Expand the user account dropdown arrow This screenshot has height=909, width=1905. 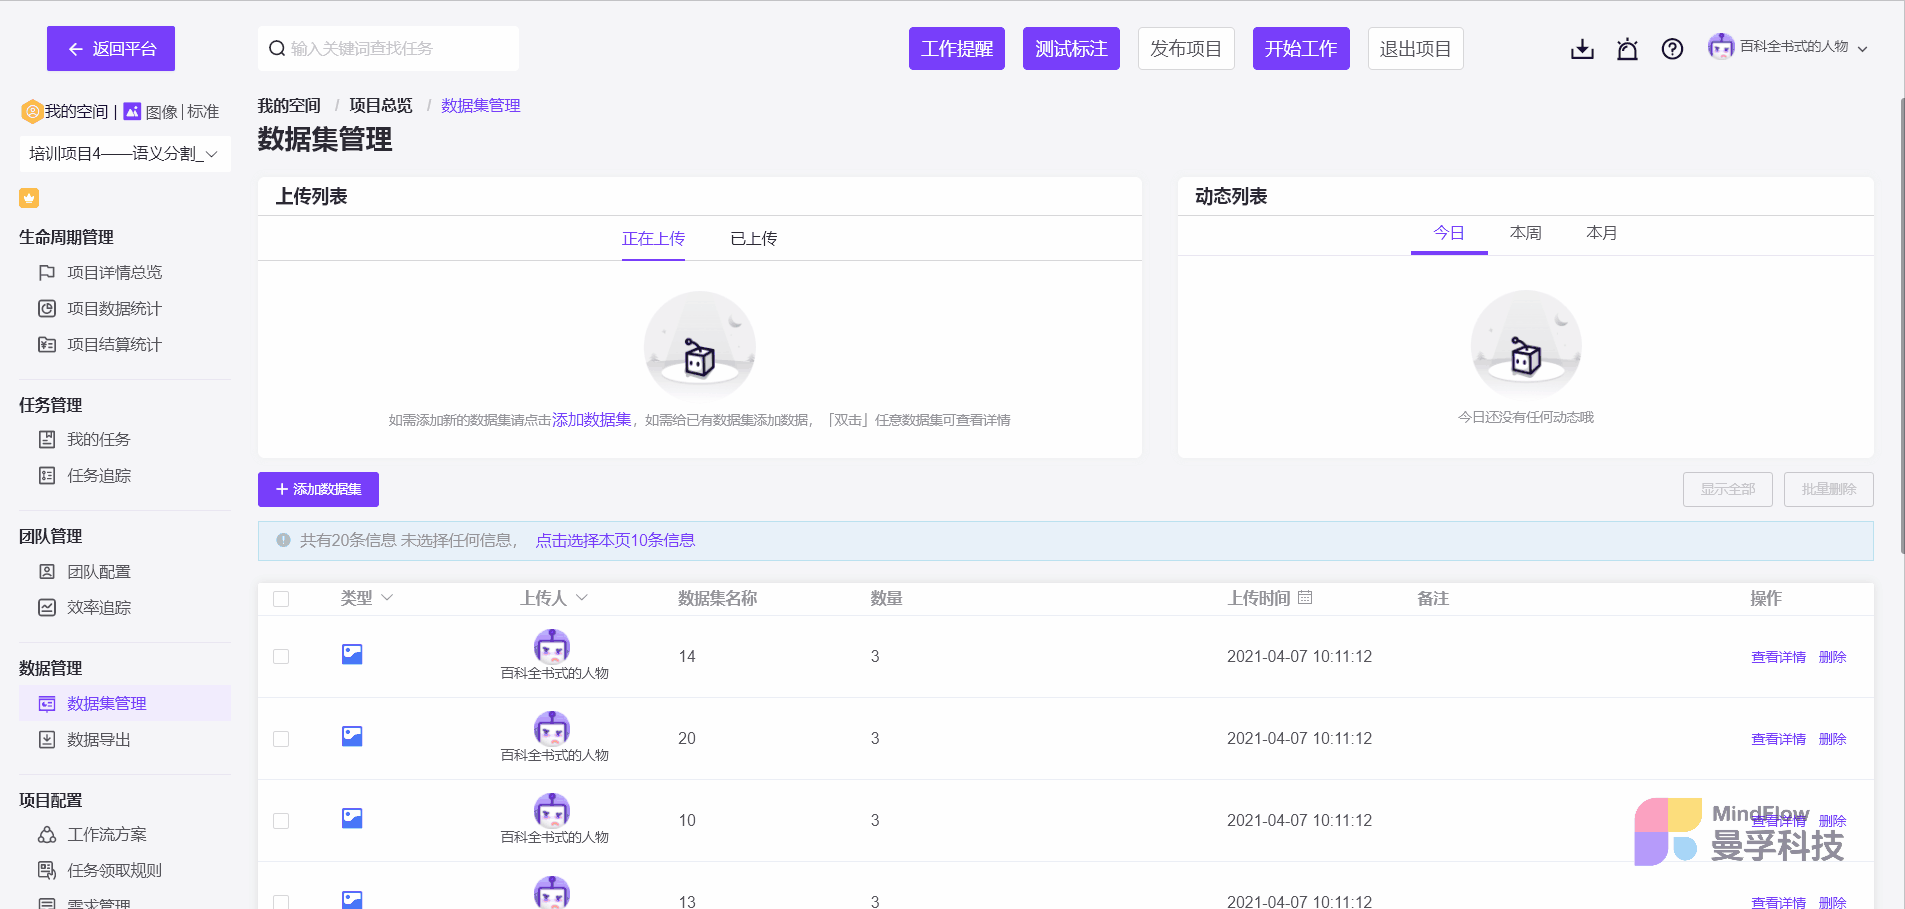click(x=1862, y=48)
